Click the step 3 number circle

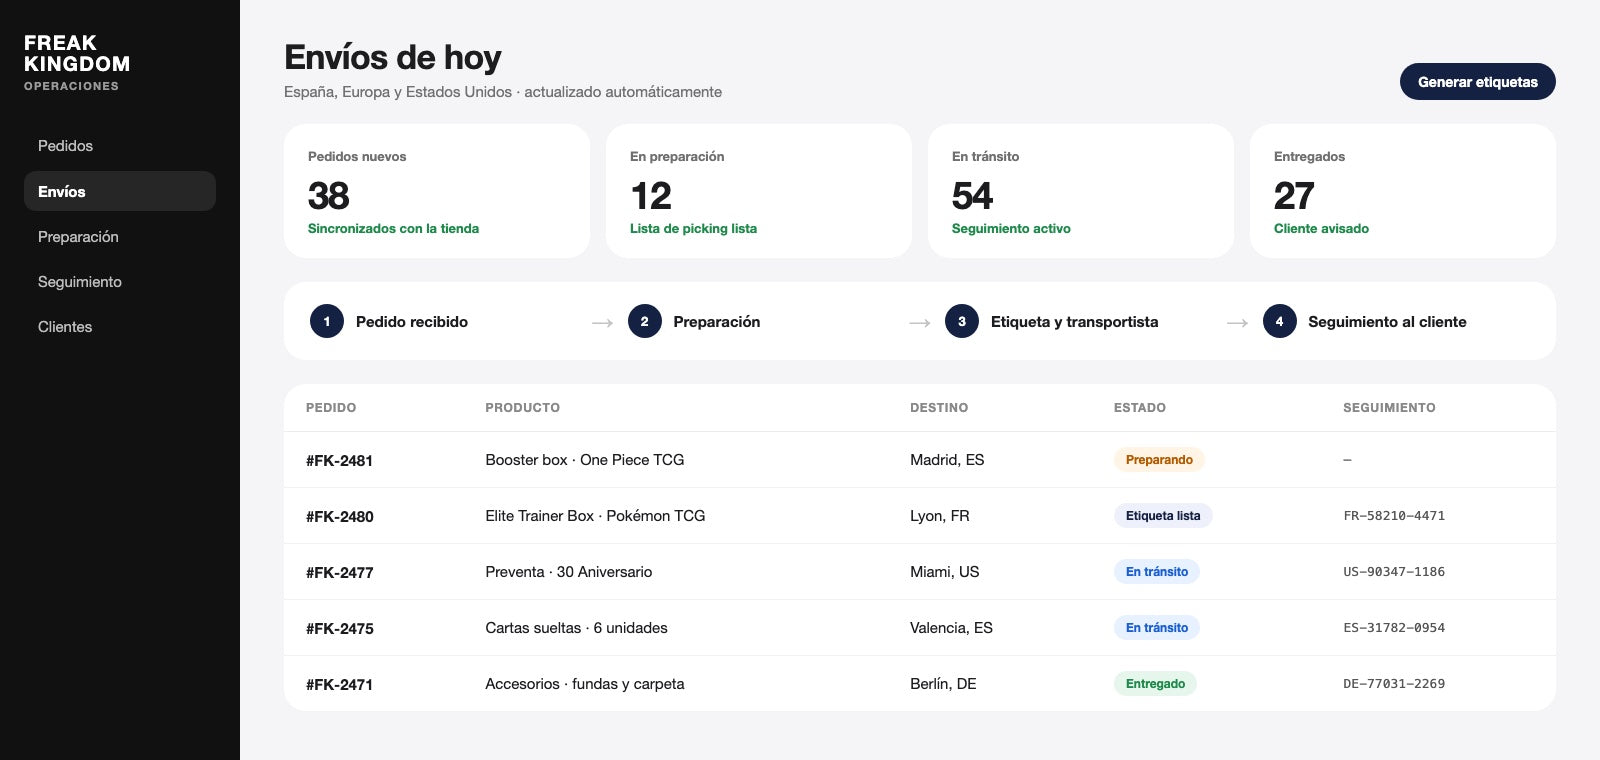pos(962,321)
